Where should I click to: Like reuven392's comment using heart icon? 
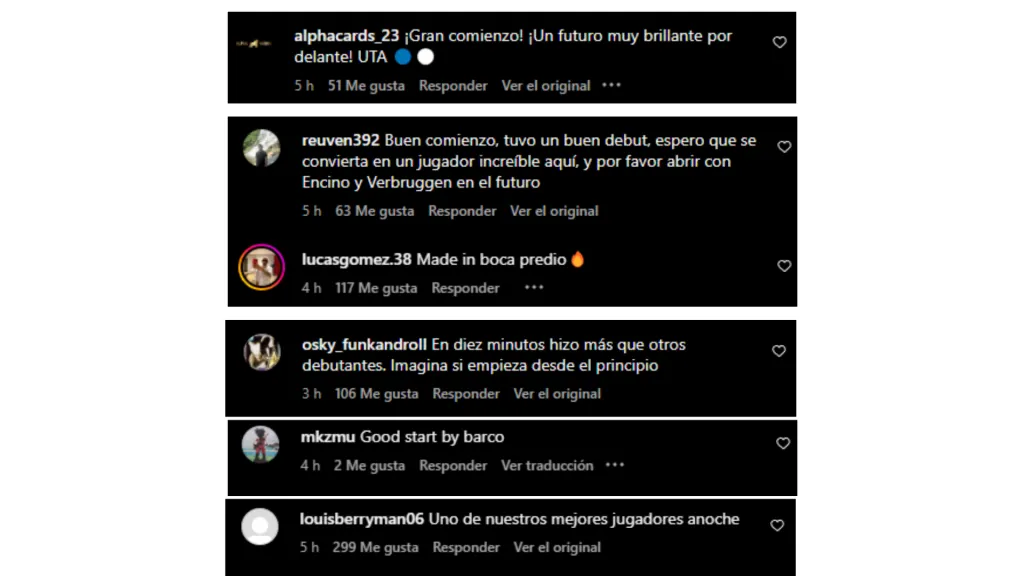pos(784,147)
